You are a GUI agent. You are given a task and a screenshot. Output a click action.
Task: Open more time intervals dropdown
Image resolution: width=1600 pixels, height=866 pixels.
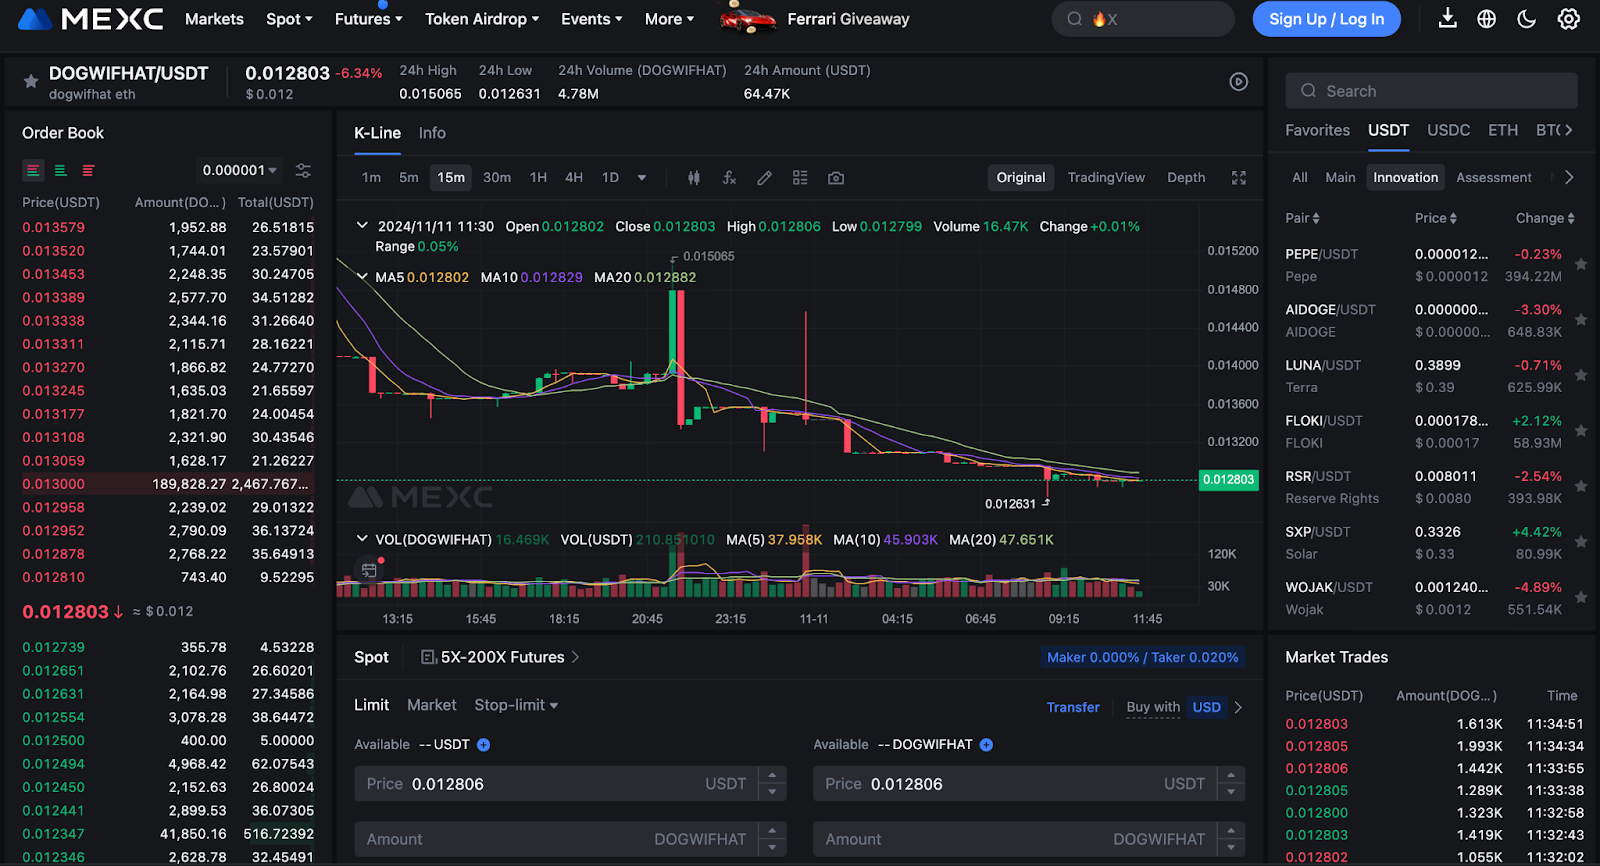click(x=642, y=178)
